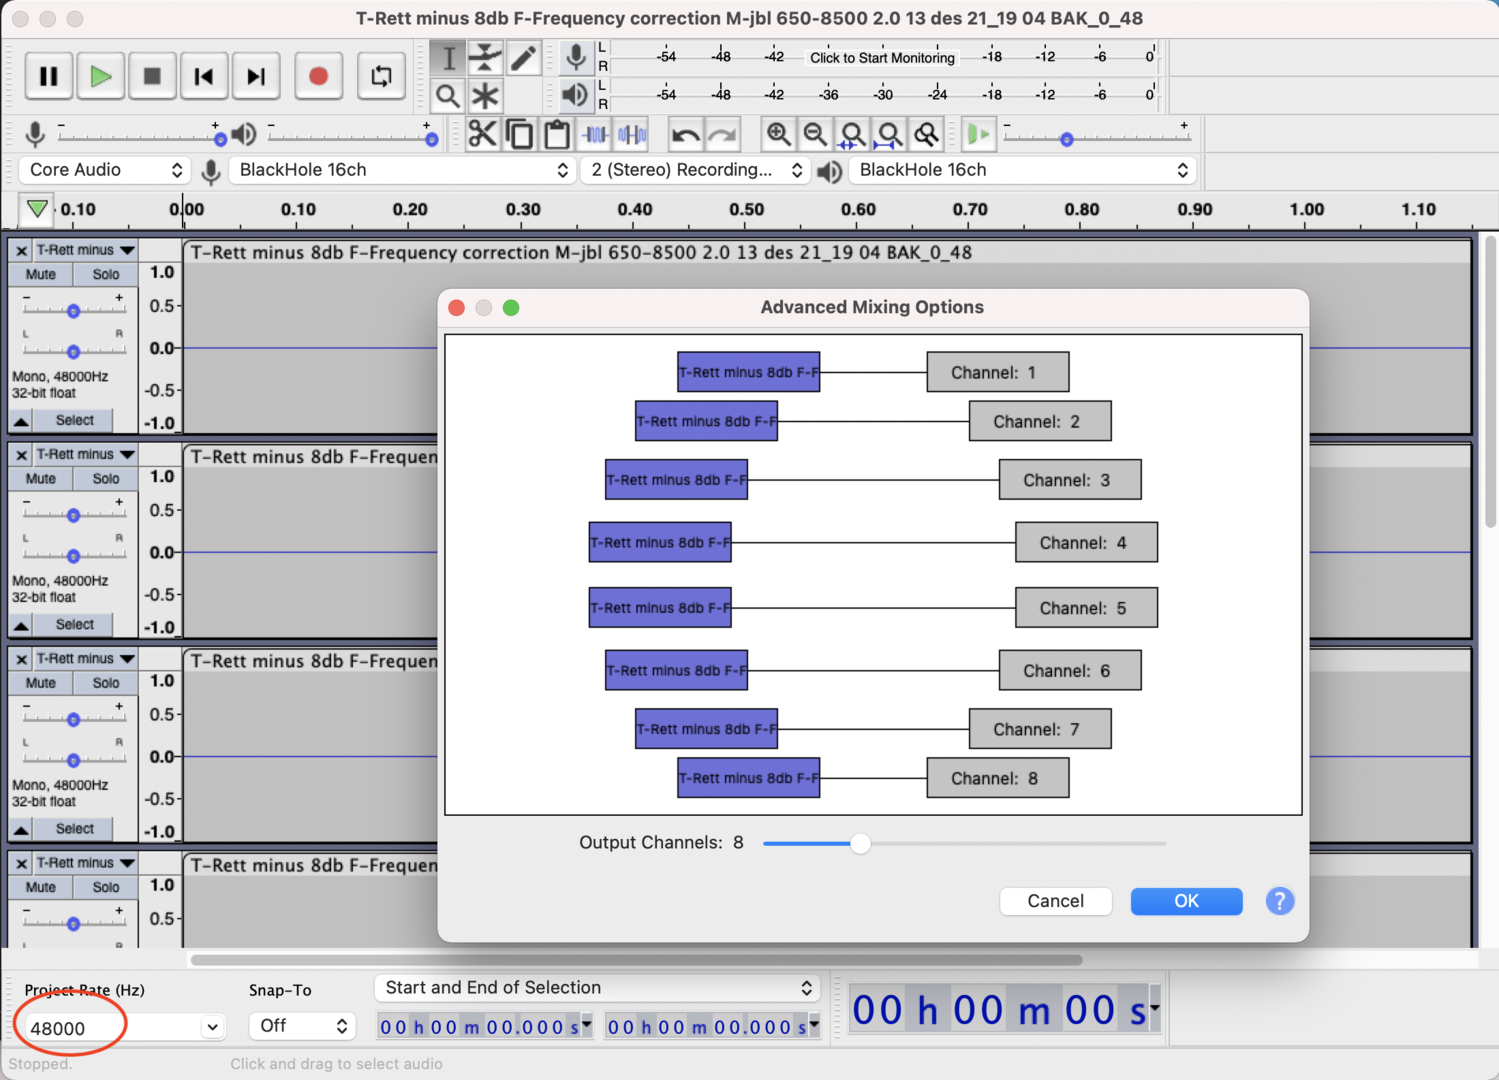Click the record meter microphone icon
This screenshot has width=1499, height=1080.
click(x=576, y=57)
